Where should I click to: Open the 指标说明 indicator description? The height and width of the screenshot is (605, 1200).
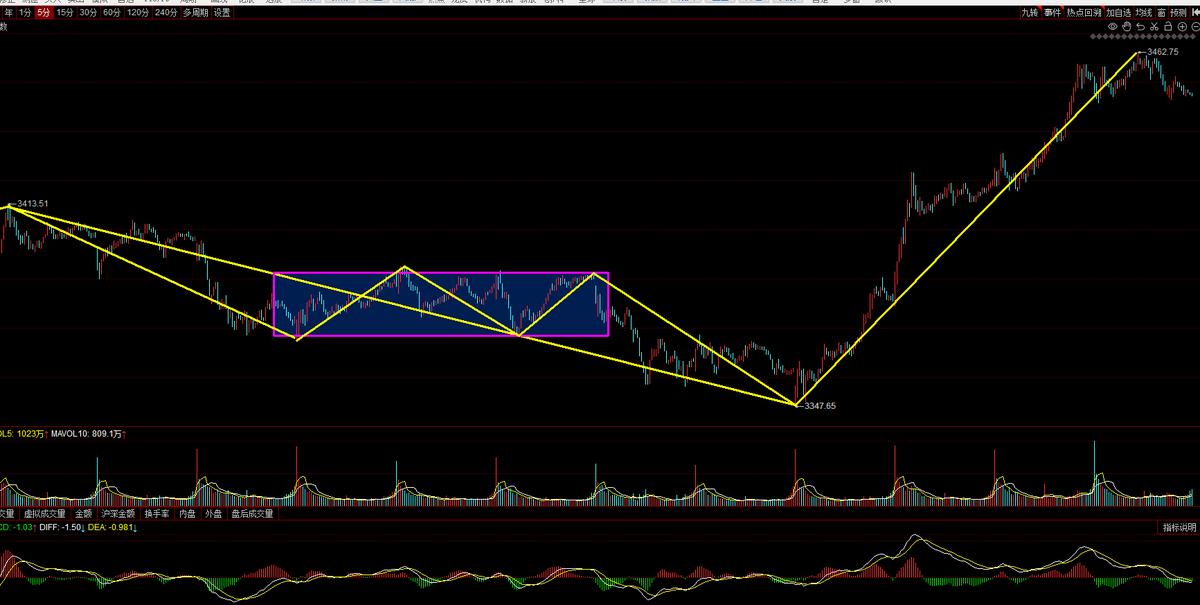coord(1179,527)
